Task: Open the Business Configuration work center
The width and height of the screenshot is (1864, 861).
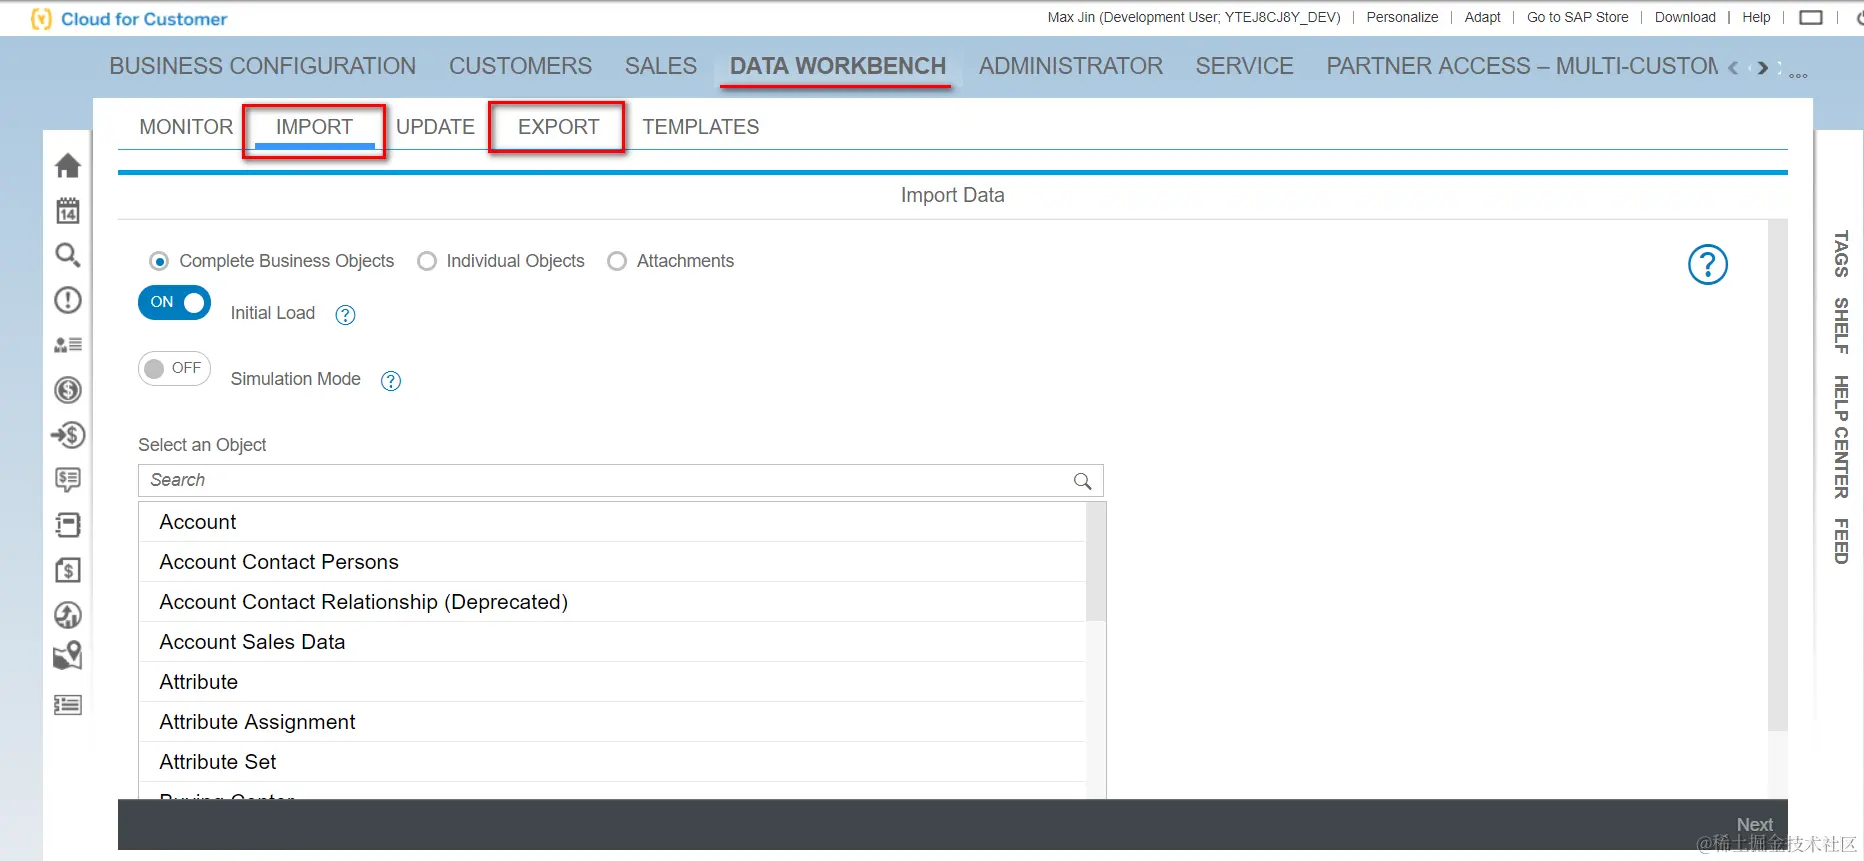Action: [263, 66]
